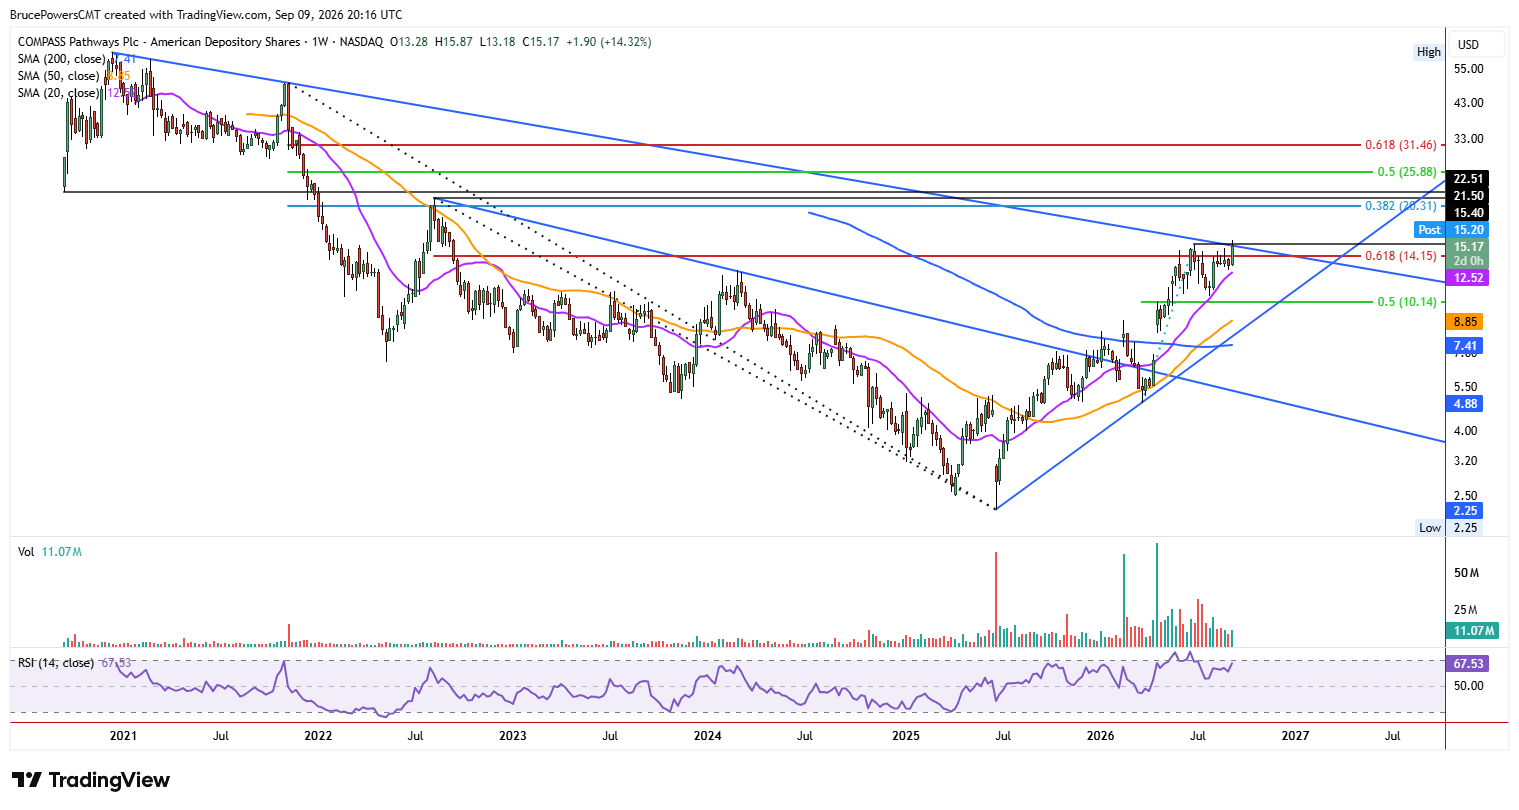
Task: Click the Vol 11.07M indicator label
Action: point(50,552)
